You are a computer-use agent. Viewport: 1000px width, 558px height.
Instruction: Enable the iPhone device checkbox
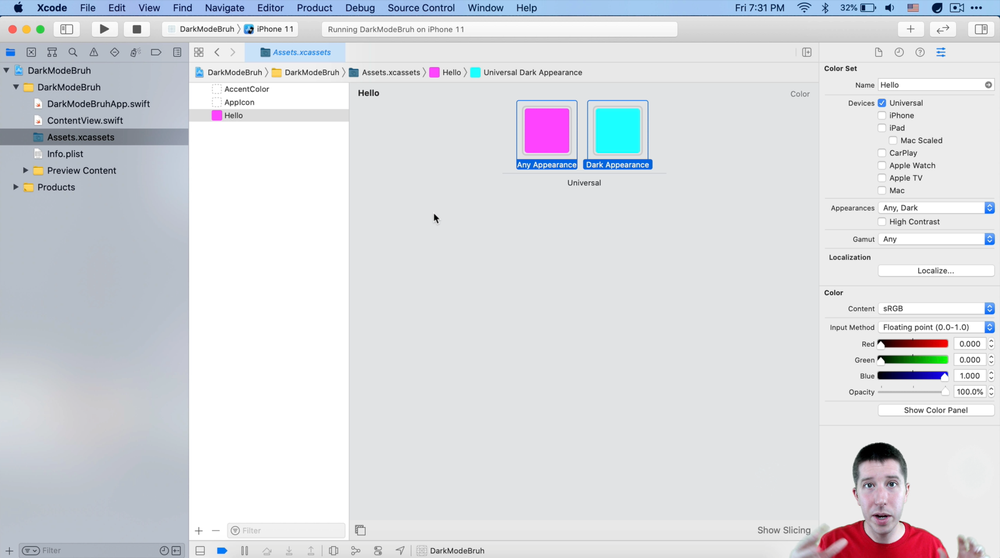point(882,115)
